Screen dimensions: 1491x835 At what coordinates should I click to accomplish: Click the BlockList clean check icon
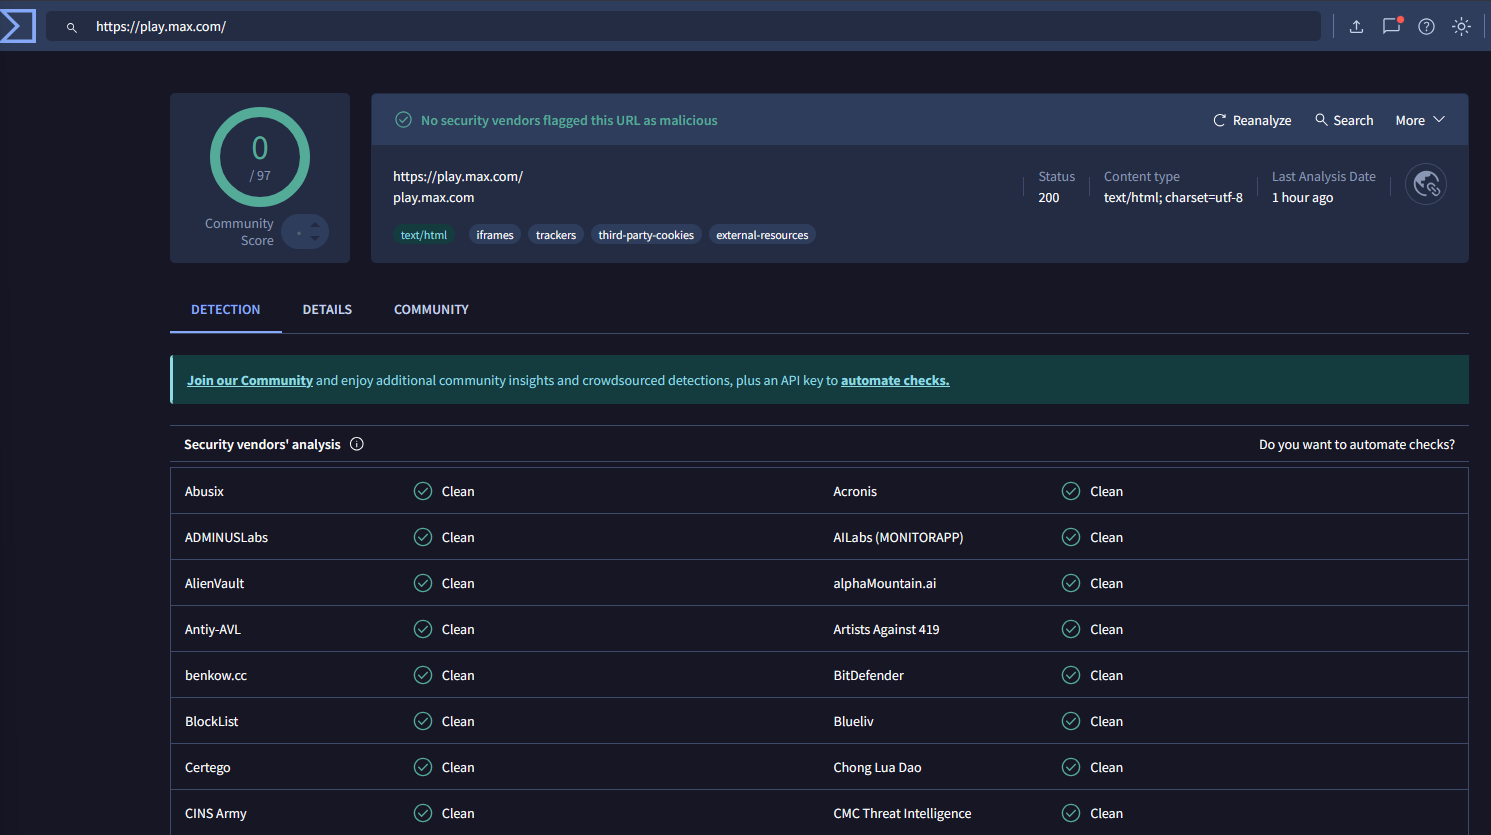pos(423,721)
